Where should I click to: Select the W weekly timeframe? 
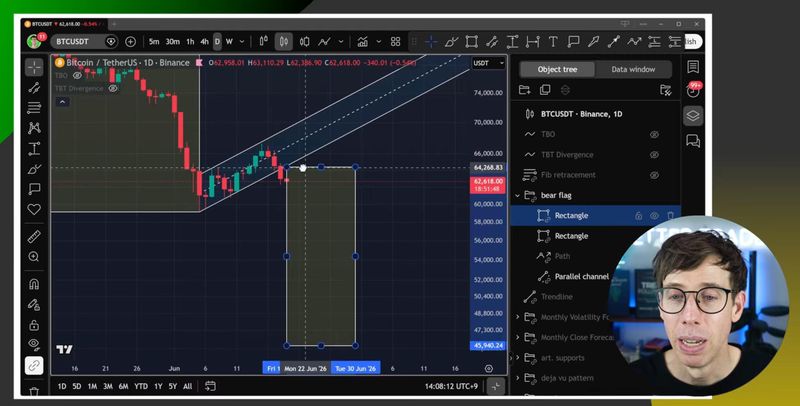tap(230, 42)
